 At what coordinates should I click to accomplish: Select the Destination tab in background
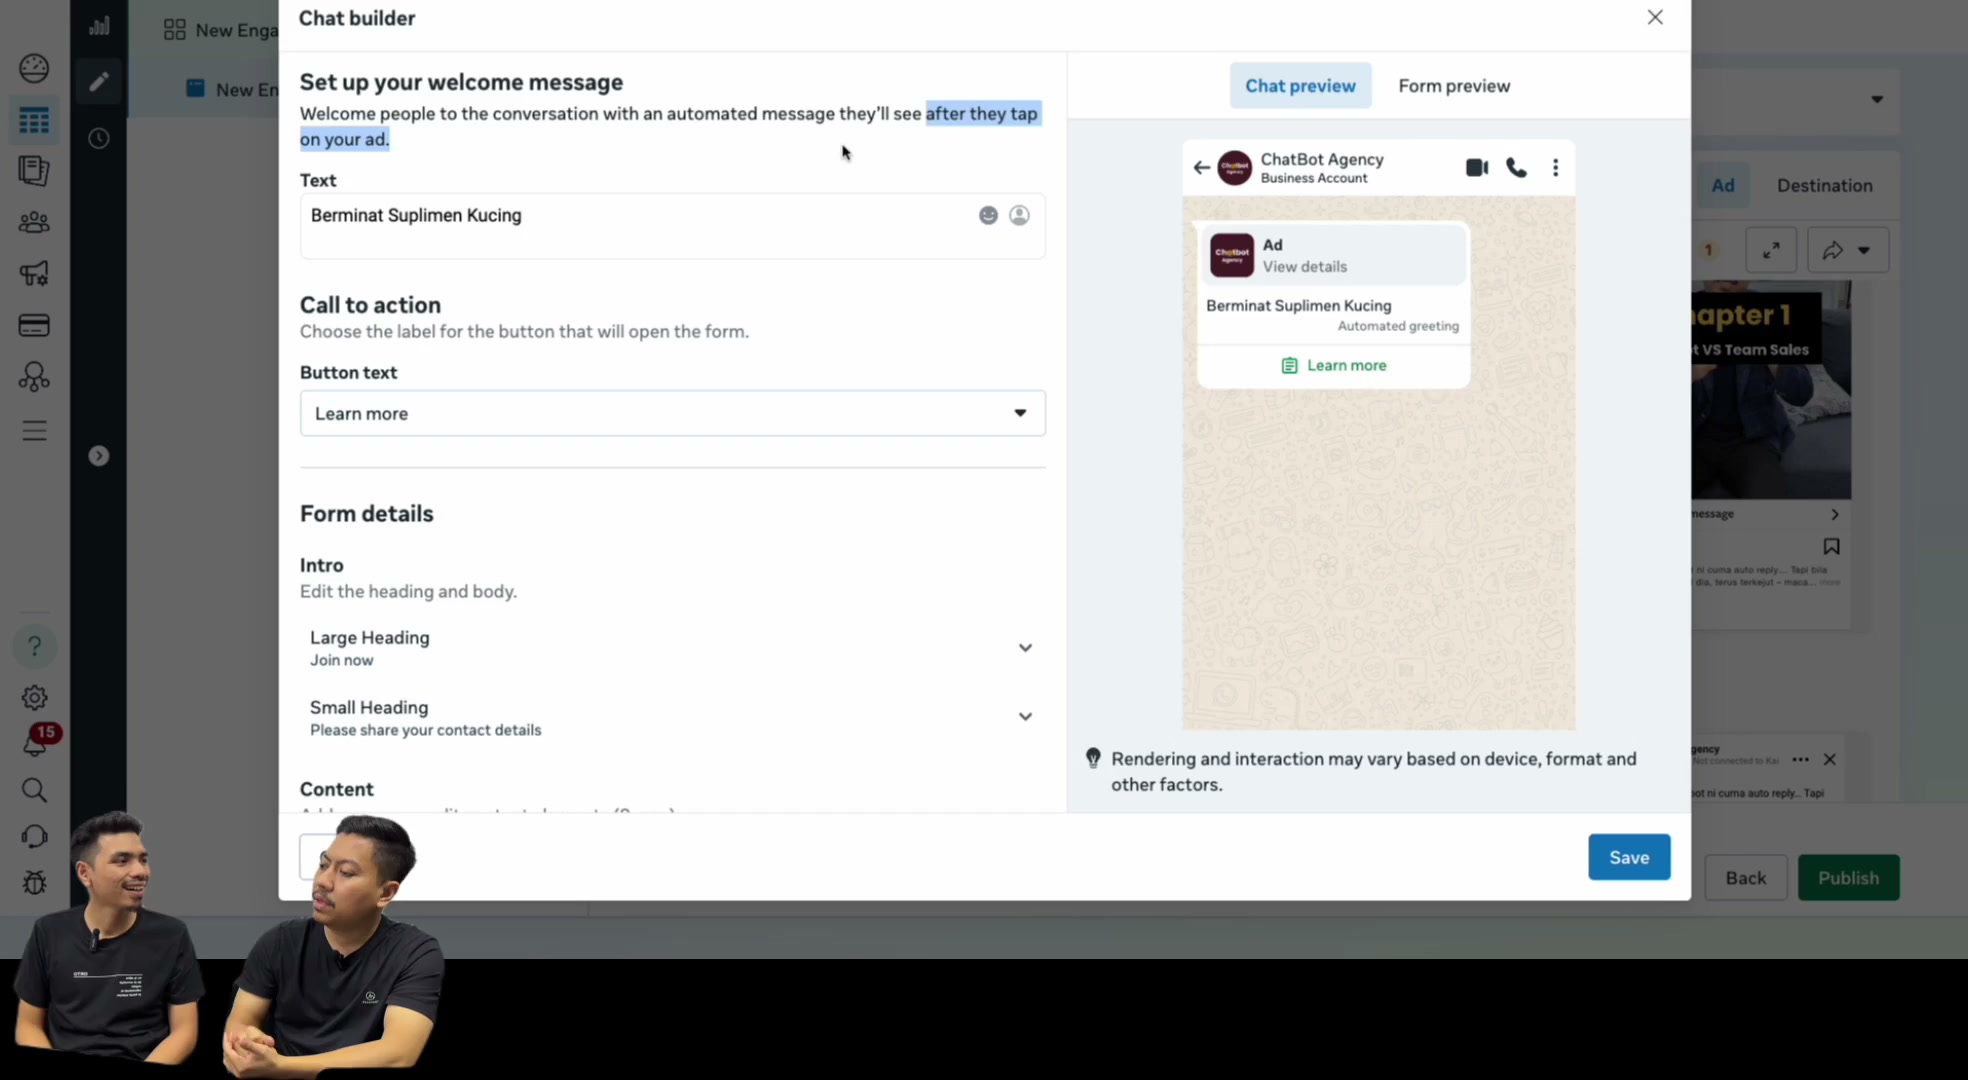[x=1824, y=185]
